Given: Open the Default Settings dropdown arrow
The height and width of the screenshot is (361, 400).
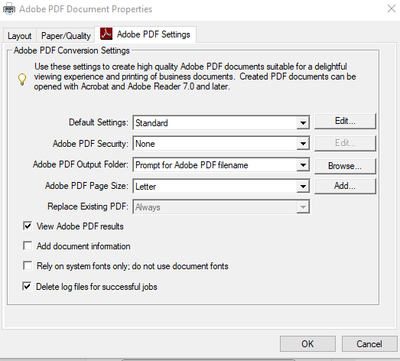Looking at the screenshot, I should [x=303, y=123].
